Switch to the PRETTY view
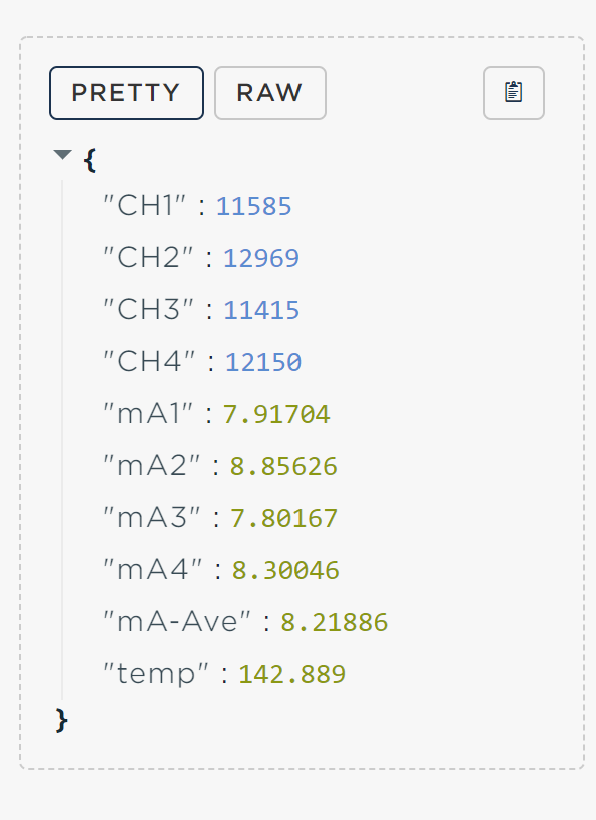The image size is (596, 820). (126, 93)
